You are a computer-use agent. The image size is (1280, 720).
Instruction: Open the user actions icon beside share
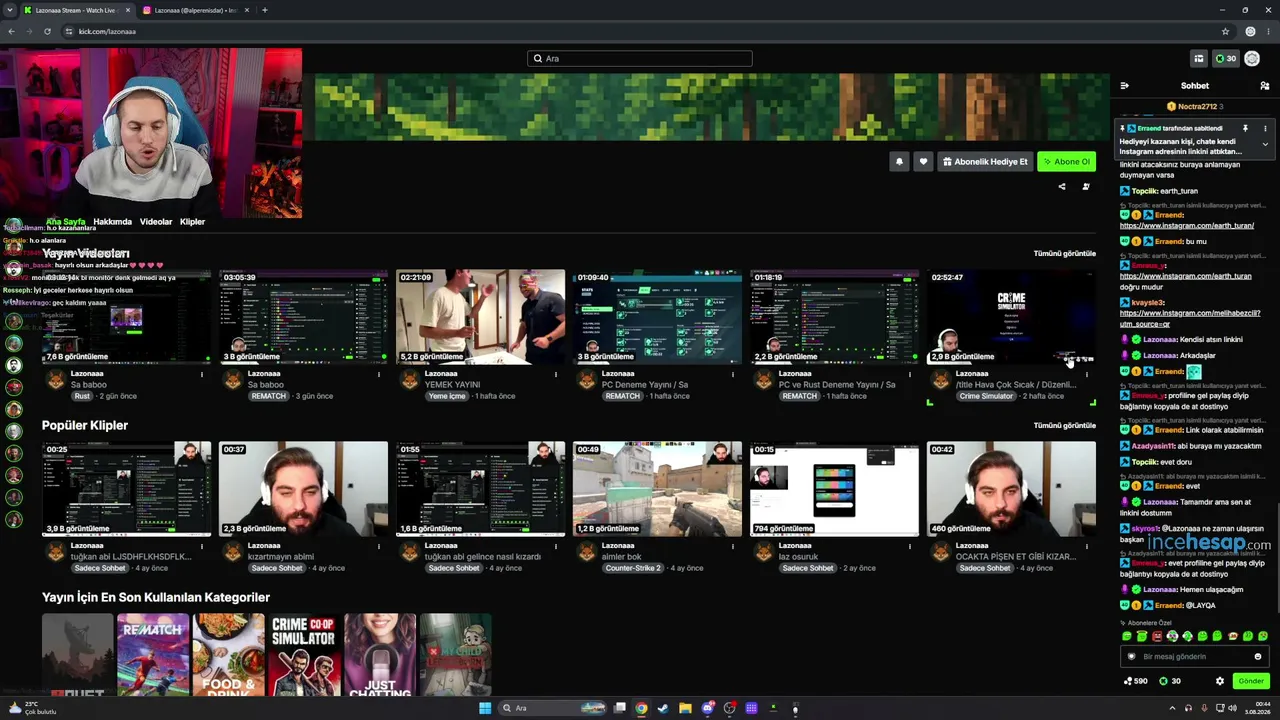pos(1086,186)
